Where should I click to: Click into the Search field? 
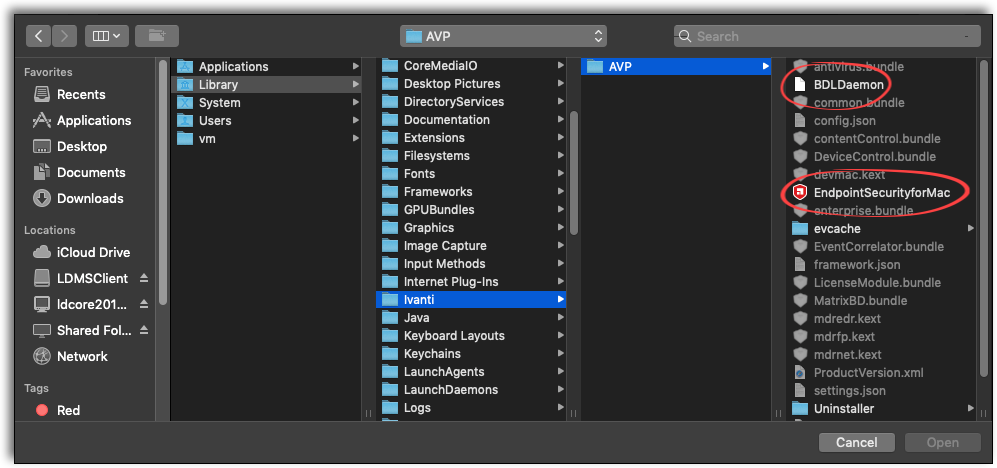coord(830,36)
